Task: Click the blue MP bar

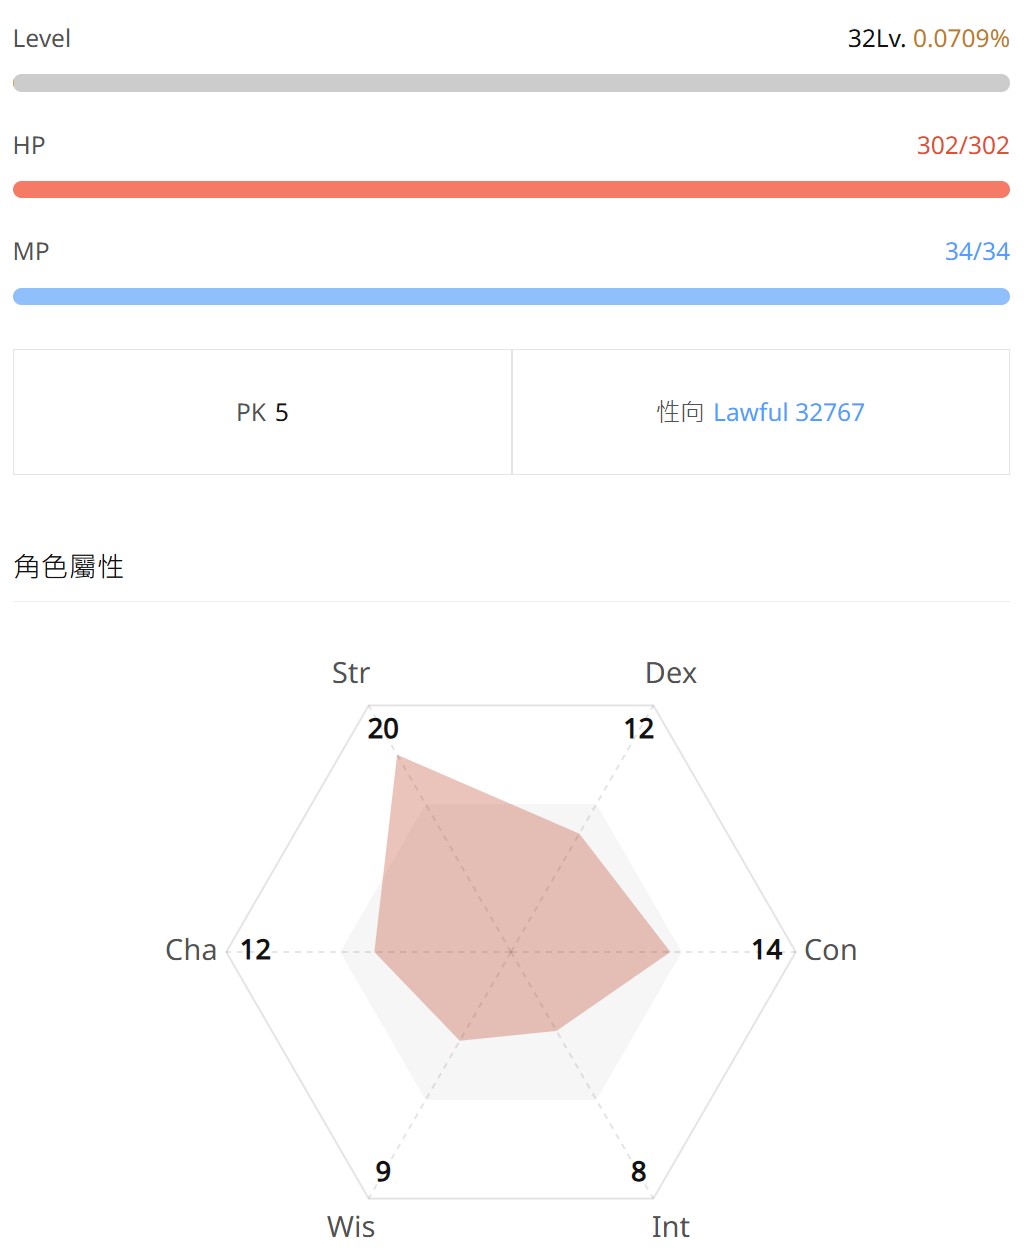Action: pyautogui.click(x=511, y=296)
